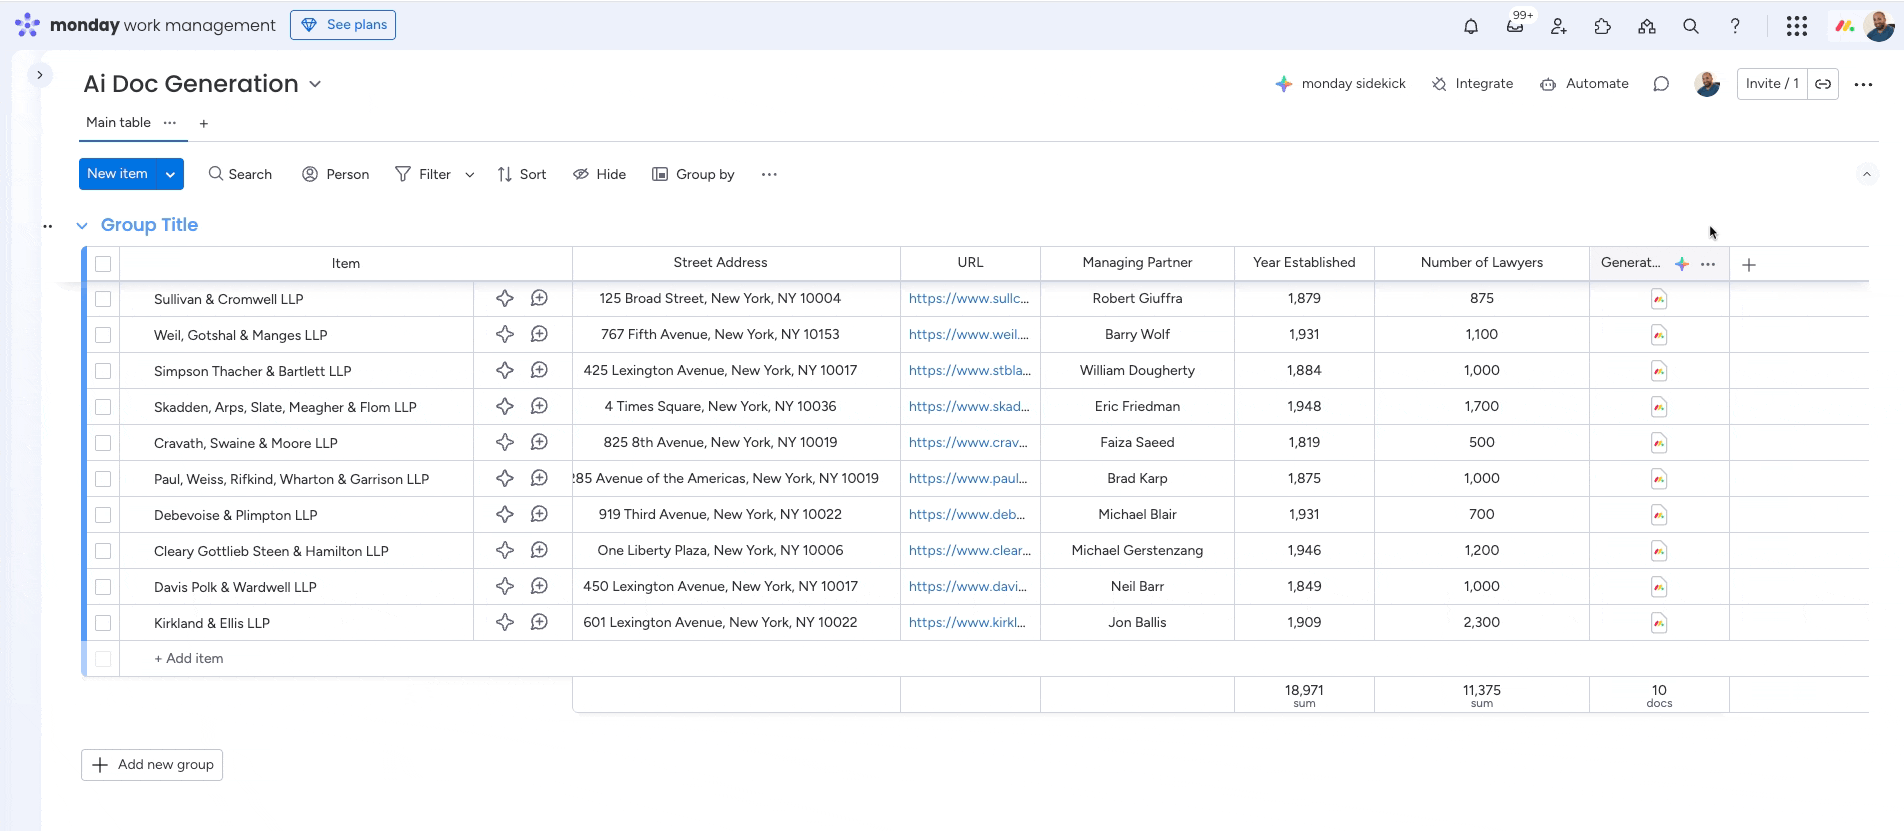
Task: Open the autopilot hub icon
Action: click(x=1647, y=27)
